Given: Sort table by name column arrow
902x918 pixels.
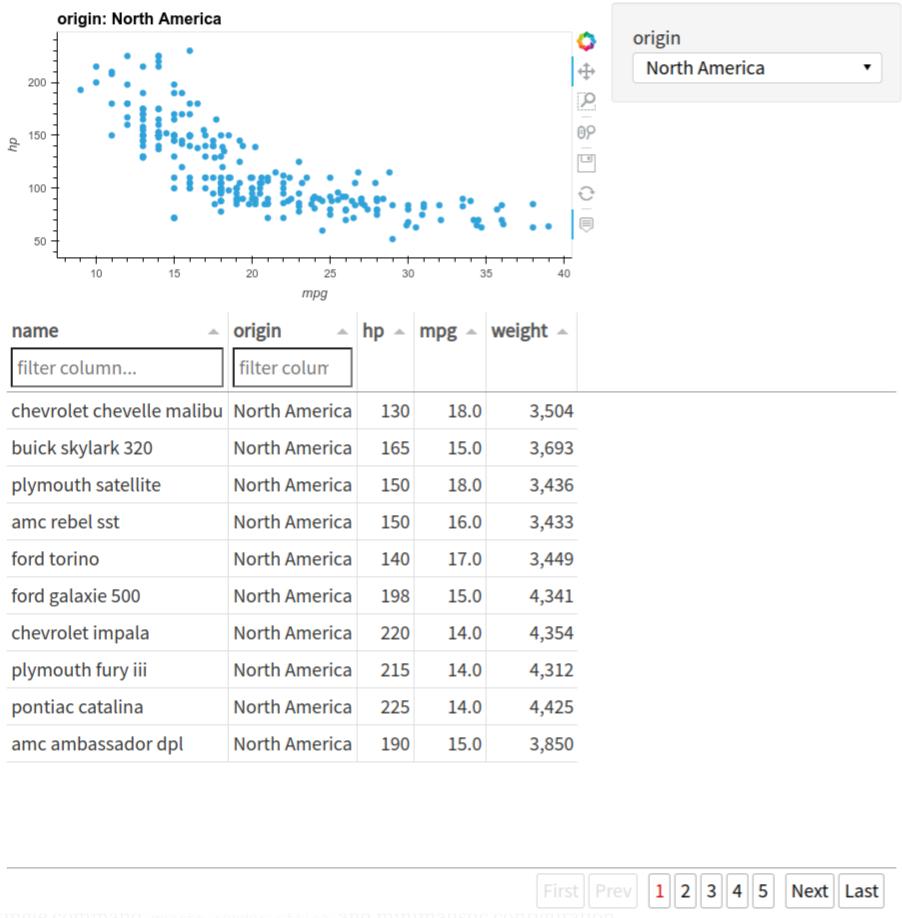Looking at the screenshot, I should pyautogui.click(x=214, y=332).
